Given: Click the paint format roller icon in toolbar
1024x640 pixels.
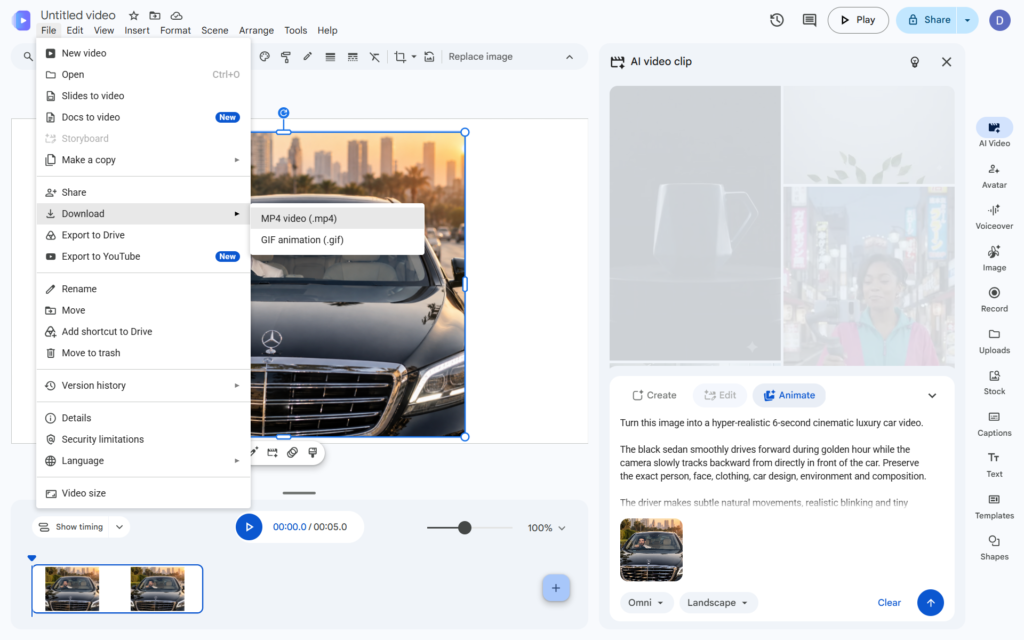Looking at the screenshot, I should [286, 57].
